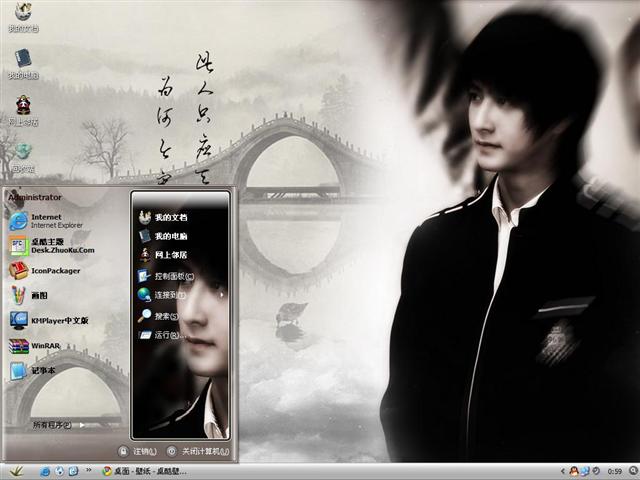Image resolution: width=640 pixels, height=480 pixels.
Task: Click network connection tray icon
Action: 585,471
